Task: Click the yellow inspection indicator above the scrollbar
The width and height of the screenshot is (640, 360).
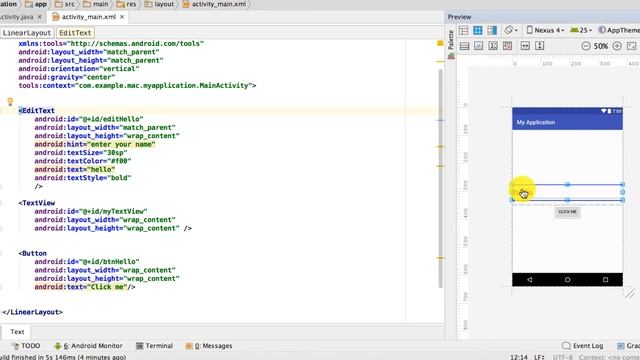Action: (440, 43)
